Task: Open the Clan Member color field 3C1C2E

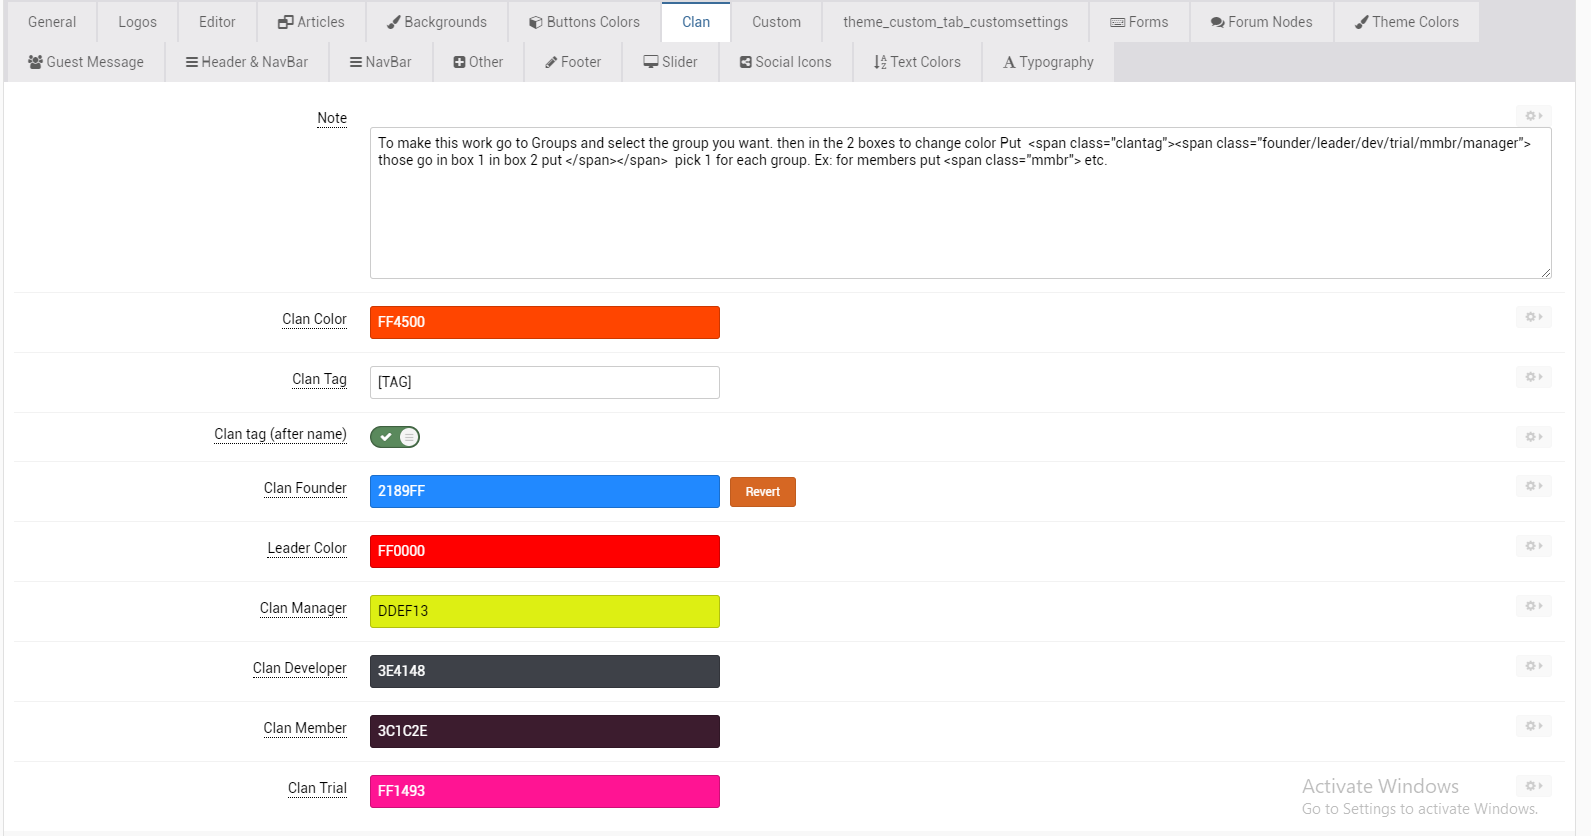Action: [x=545, y=731]
